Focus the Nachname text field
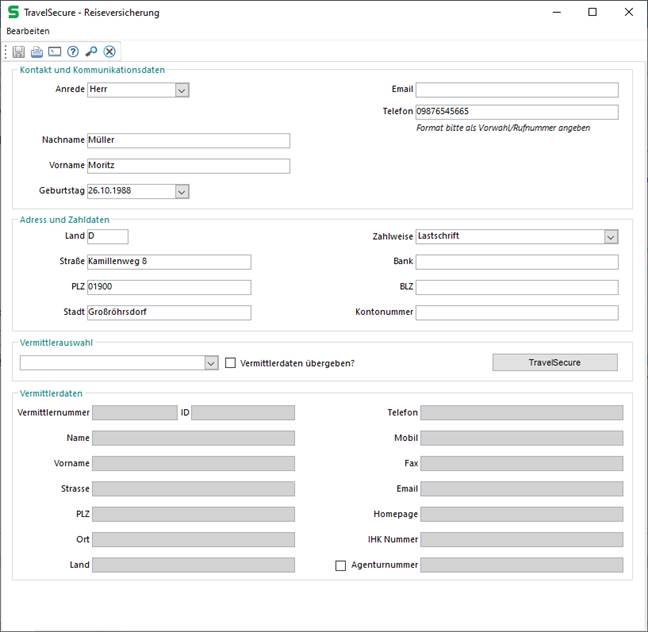Image resolution: width=648 pixels, height=632 pixels. 188,141
